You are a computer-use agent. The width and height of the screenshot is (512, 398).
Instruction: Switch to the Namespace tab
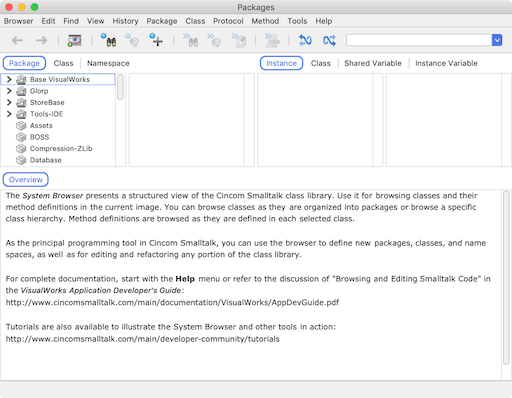click(108, 63)
